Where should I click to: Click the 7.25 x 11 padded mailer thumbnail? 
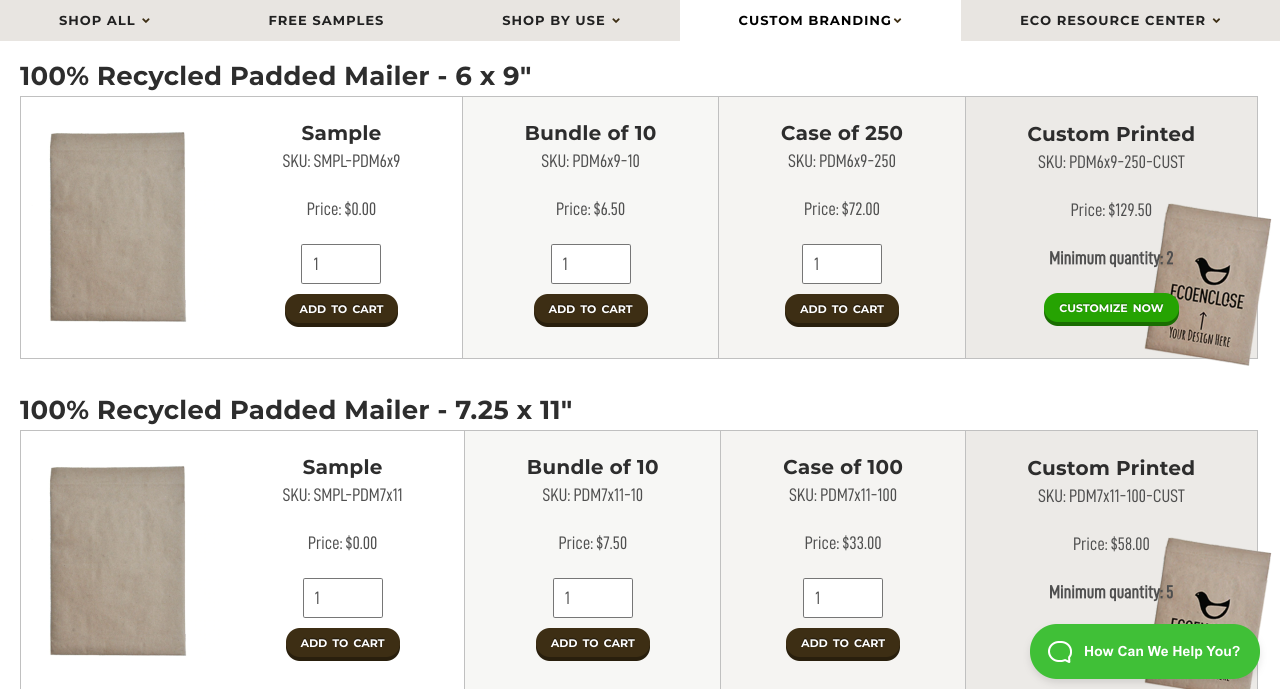[x=118, y=561]
